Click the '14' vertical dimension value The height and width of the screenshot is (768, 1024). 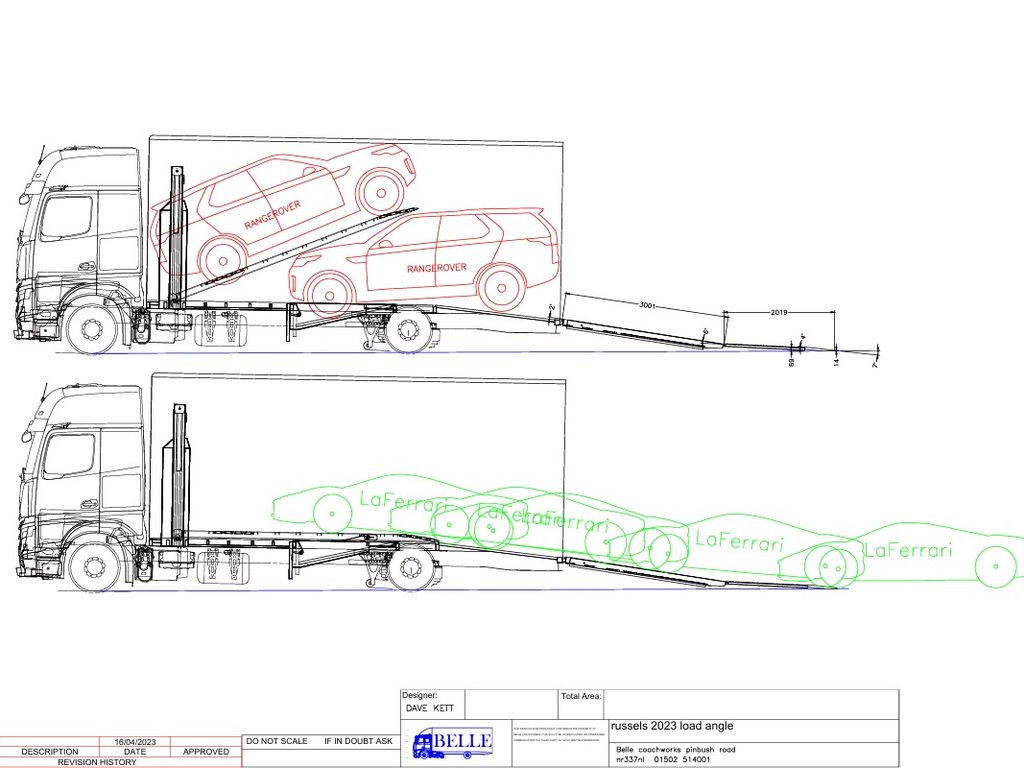836,361
